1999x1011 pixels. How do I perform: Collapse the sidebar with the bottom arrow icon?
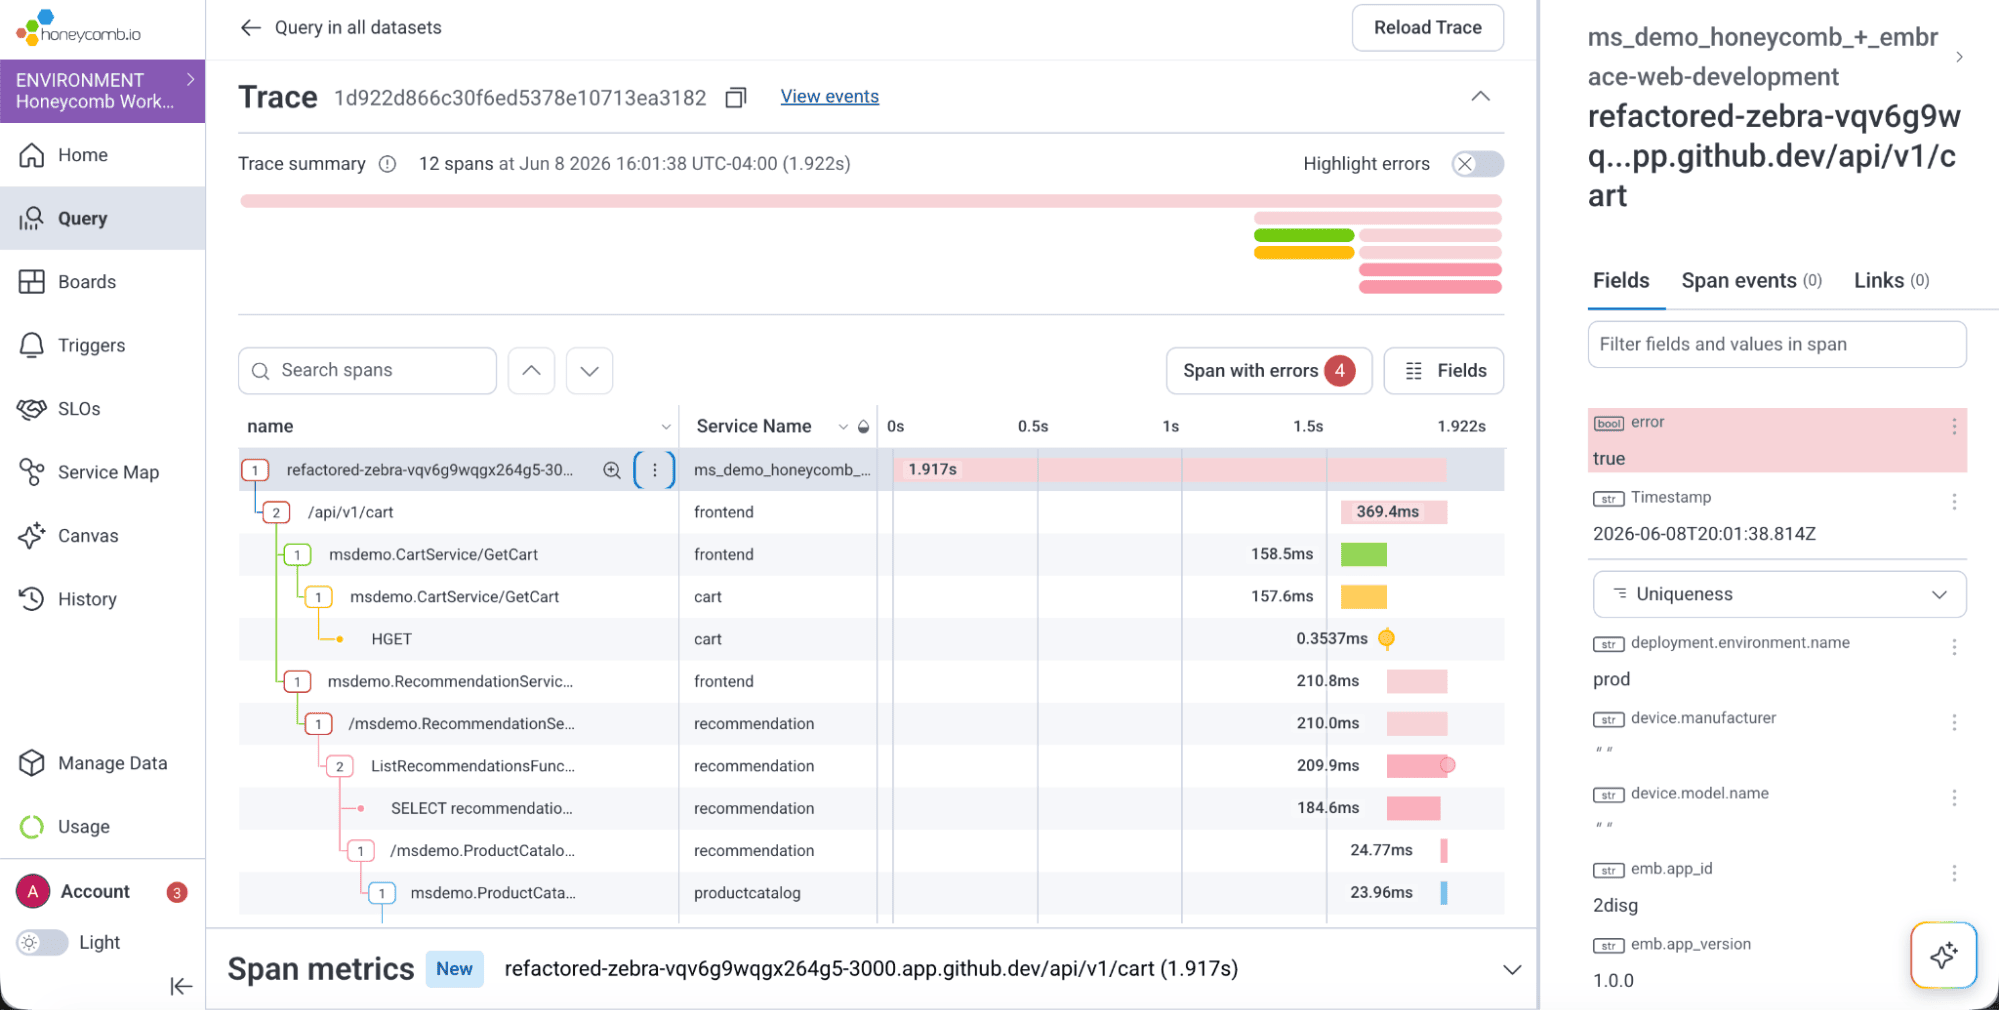tap(181, 987)
